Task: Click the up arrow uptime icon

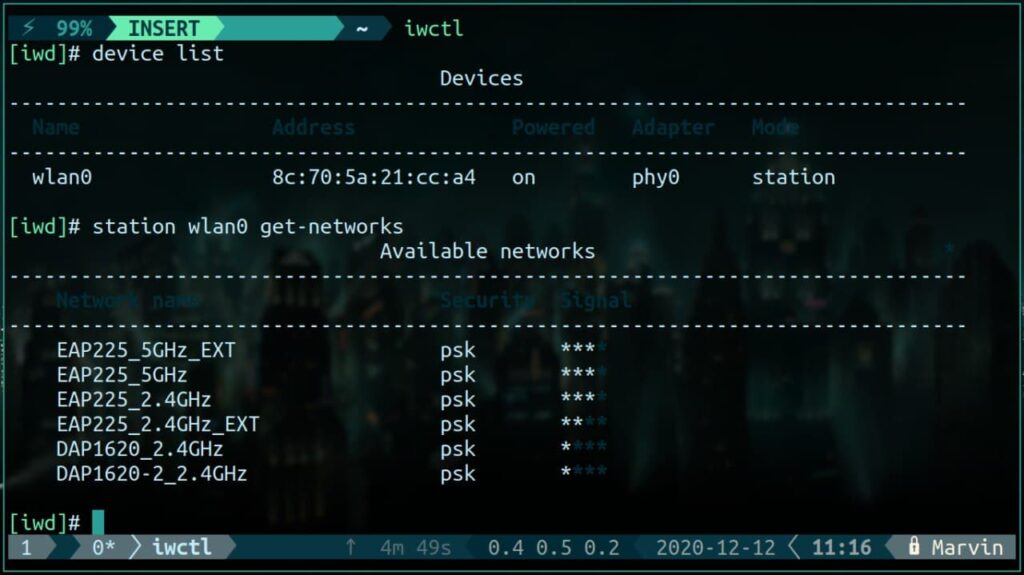Action: (351, 547)
